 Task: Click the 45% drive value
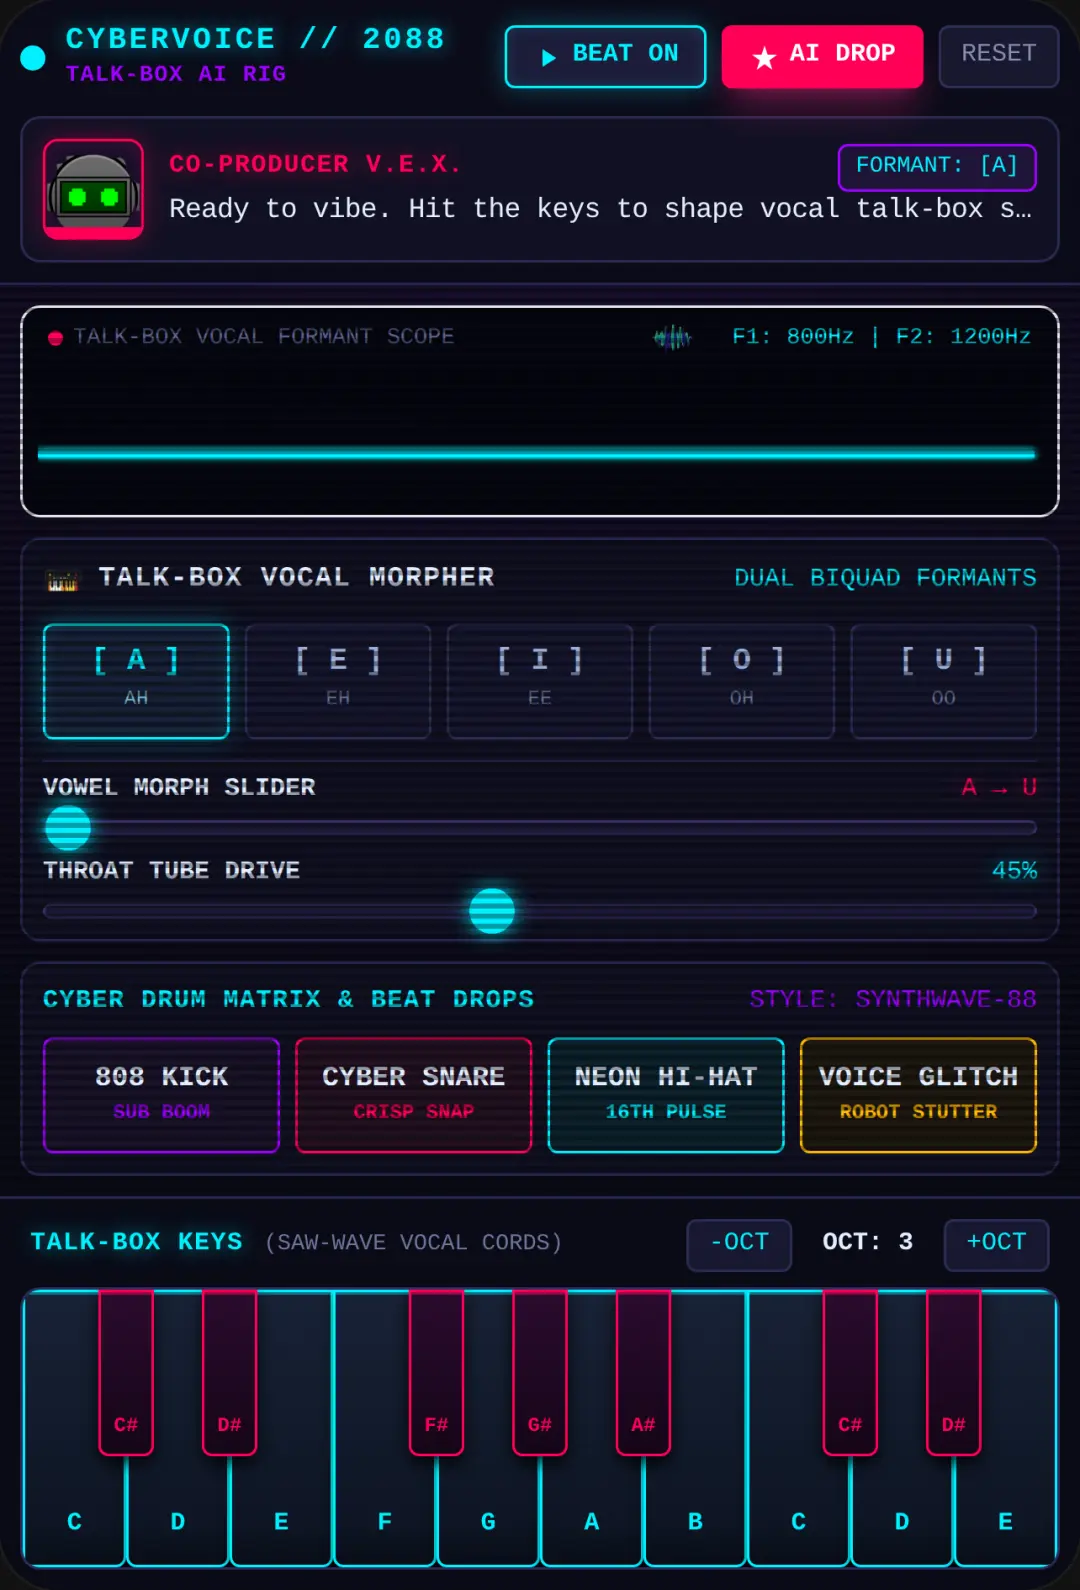click(1014, 871)
